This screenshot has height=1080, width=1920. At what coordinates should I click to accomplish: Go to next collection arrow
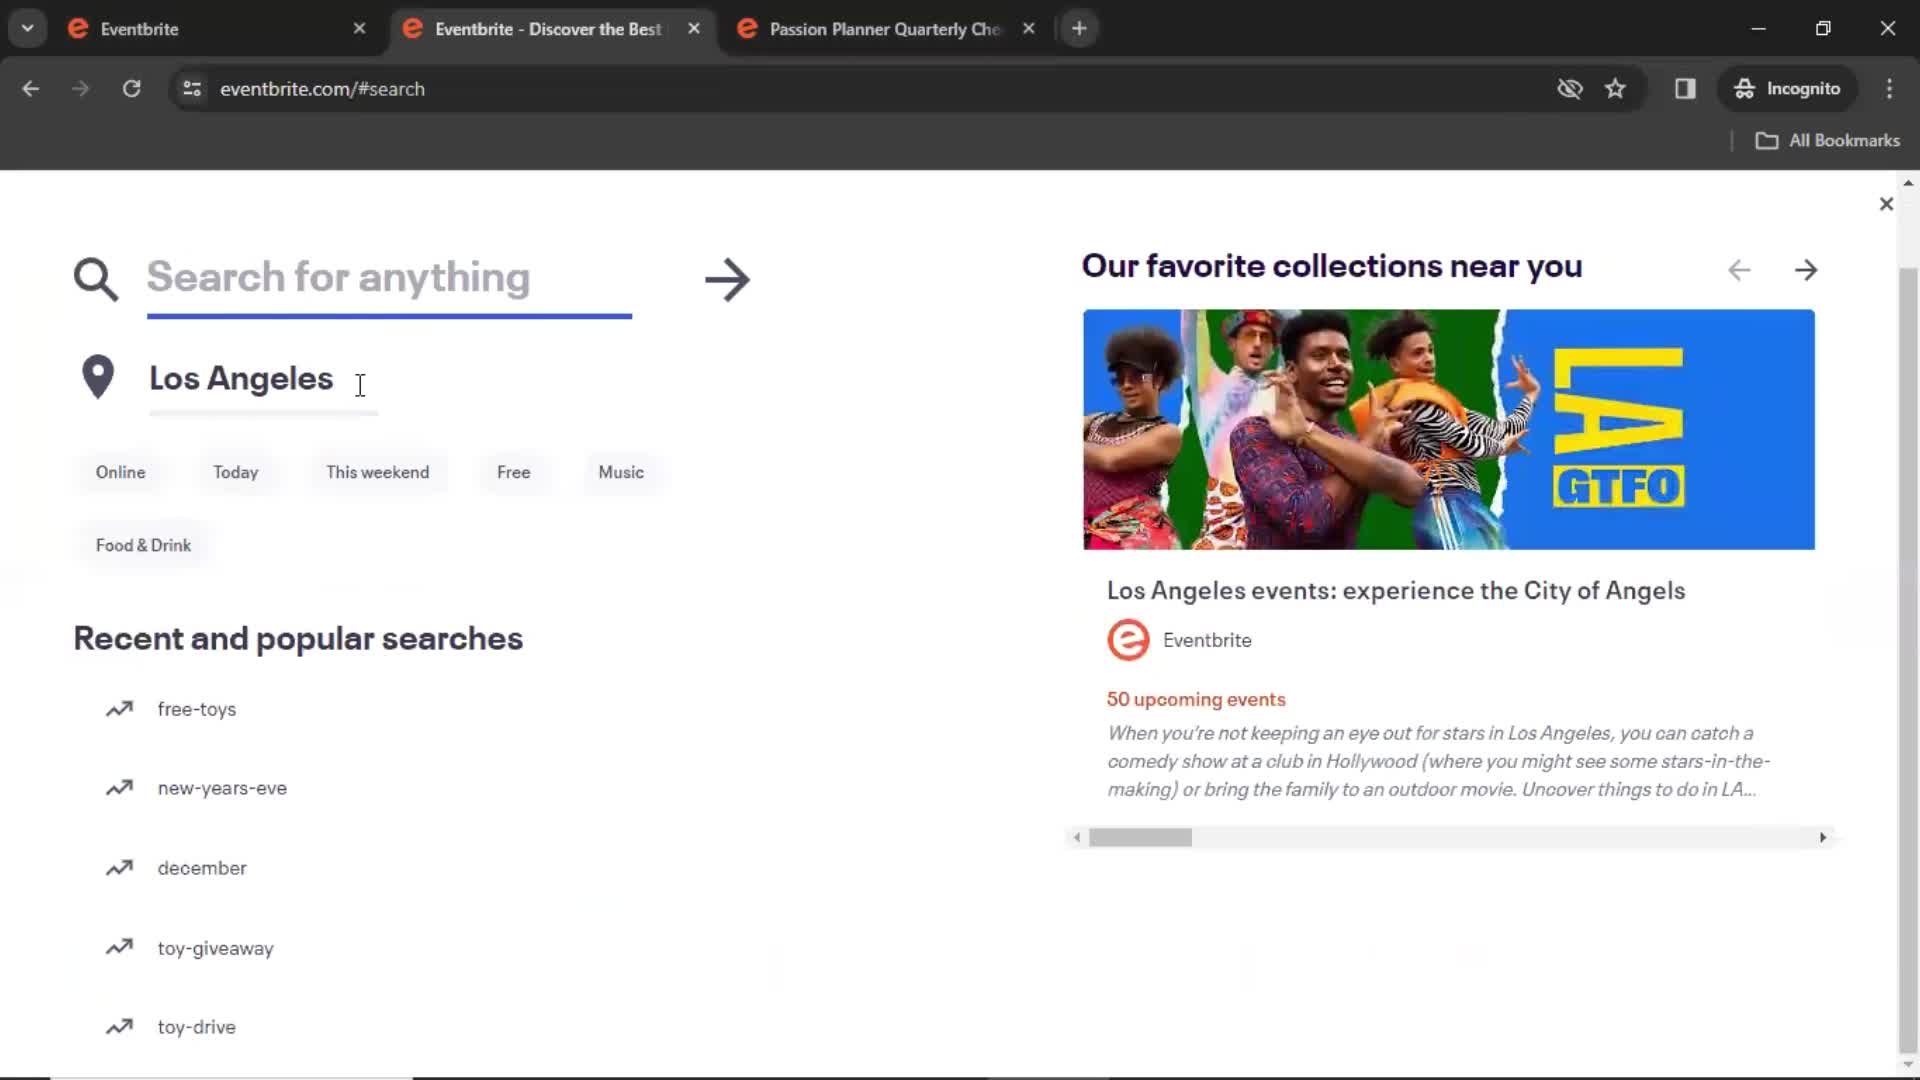point(1806,270)
